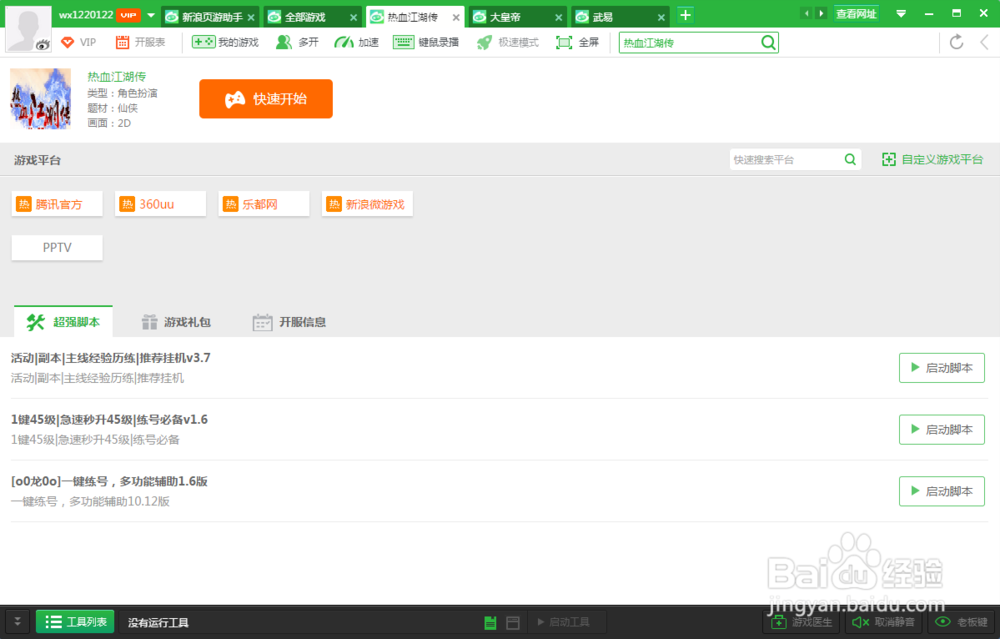Switch to the 开服信息 tab
The width and height of the screenshot is (1000, 639).
click(x=289, y=322)
